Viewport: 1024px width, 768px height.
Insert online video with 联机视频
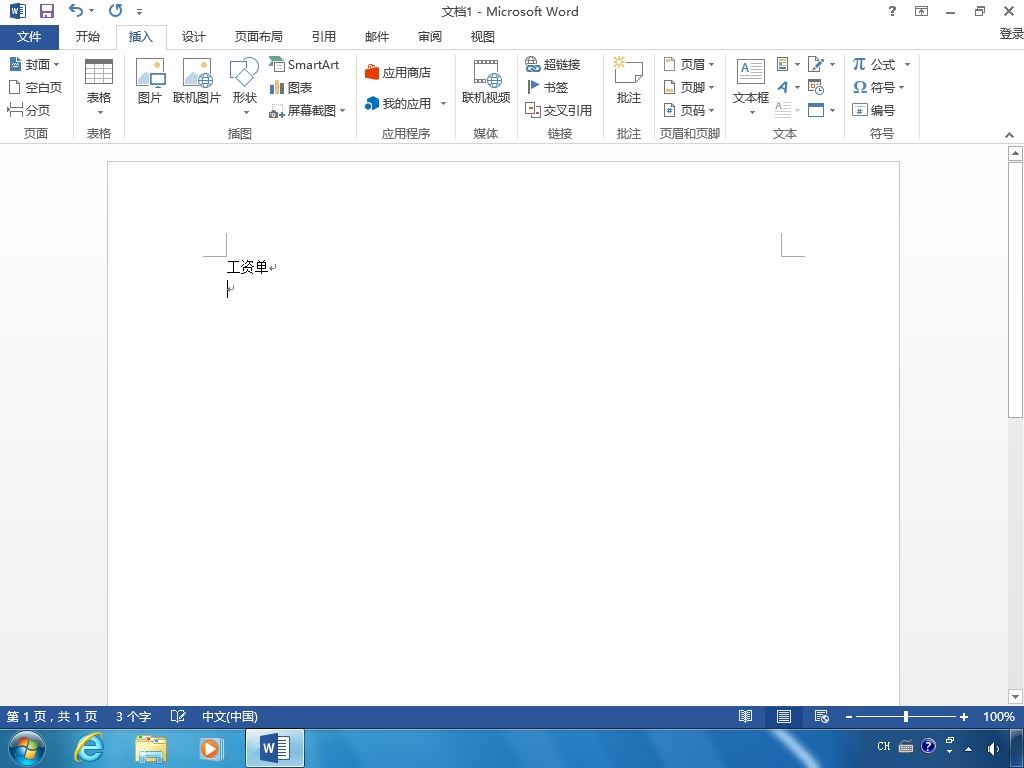point(486,82)
